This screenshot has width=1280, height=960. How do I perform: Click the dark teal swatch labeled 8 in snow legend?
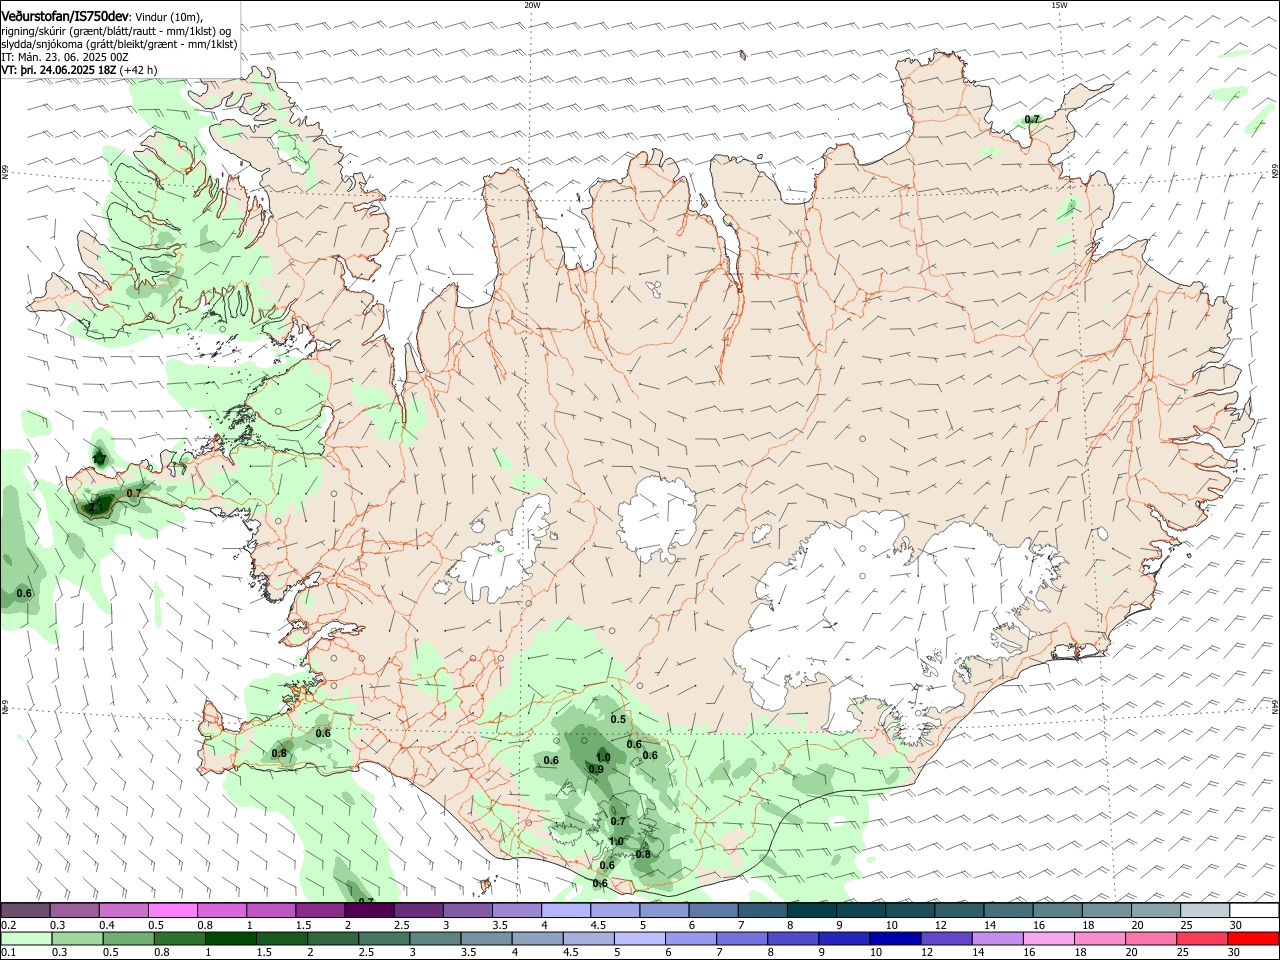812,910
